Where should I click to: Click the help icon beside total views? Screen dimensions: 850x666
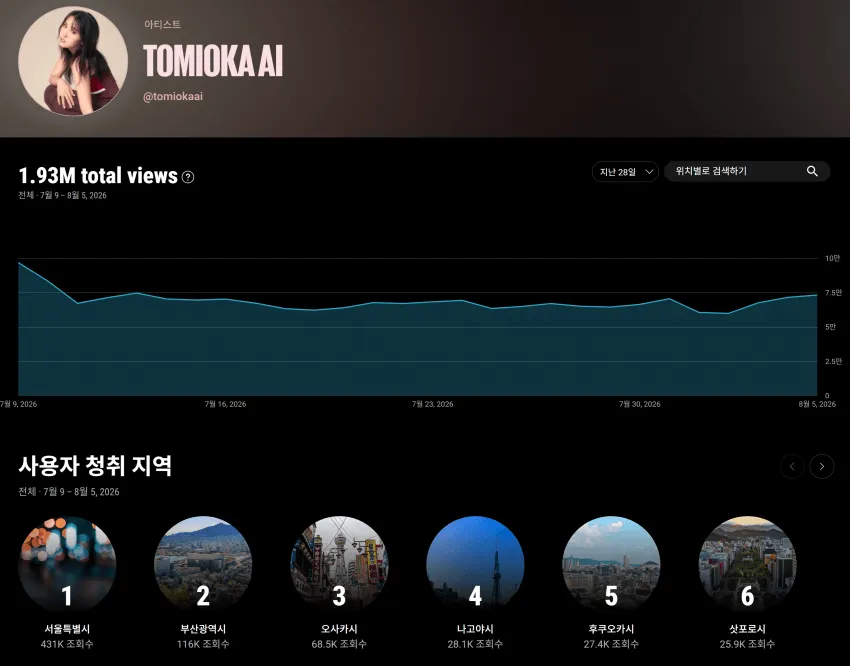pos(188,177)
